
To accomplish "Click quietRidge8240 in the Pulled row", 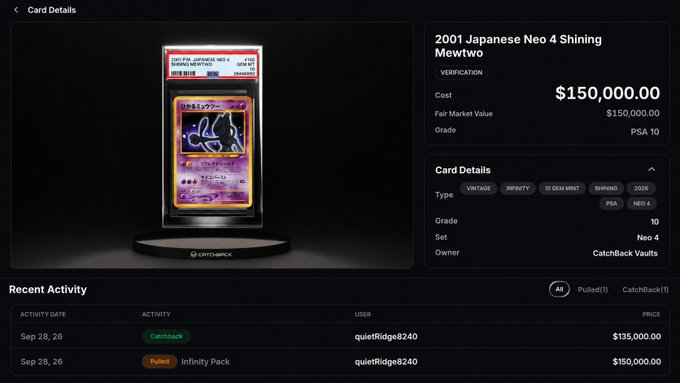I will [x=386, y=362].
